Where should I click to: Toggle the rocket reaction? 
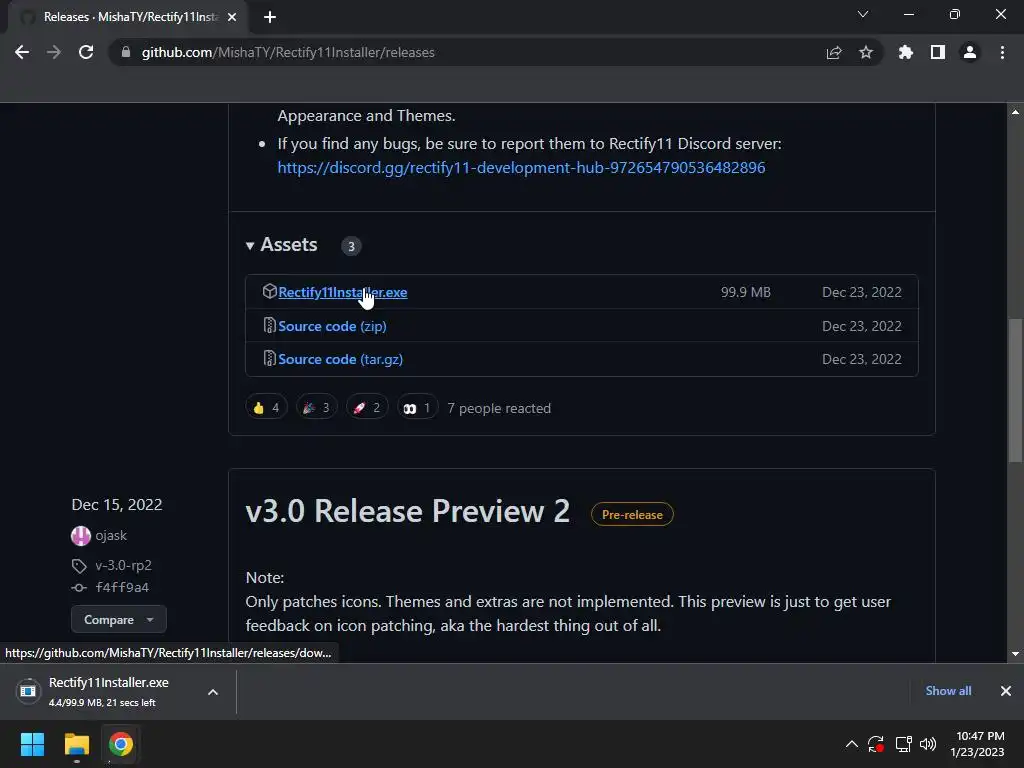pos(367,408)
